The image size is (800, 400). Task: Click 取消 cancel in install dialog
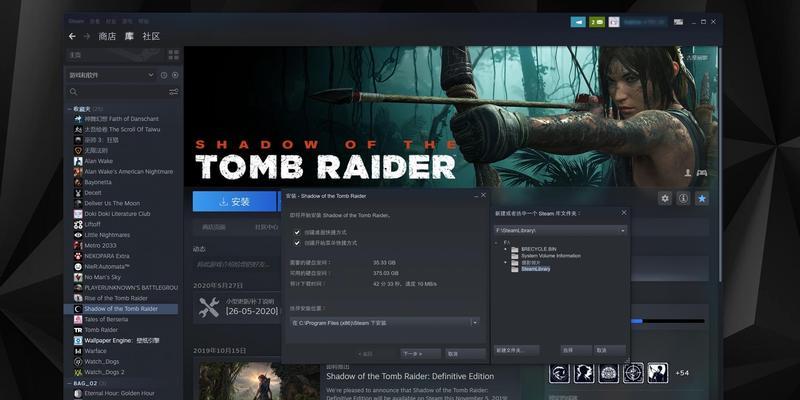pyautogui.click(x=465, y=354)
